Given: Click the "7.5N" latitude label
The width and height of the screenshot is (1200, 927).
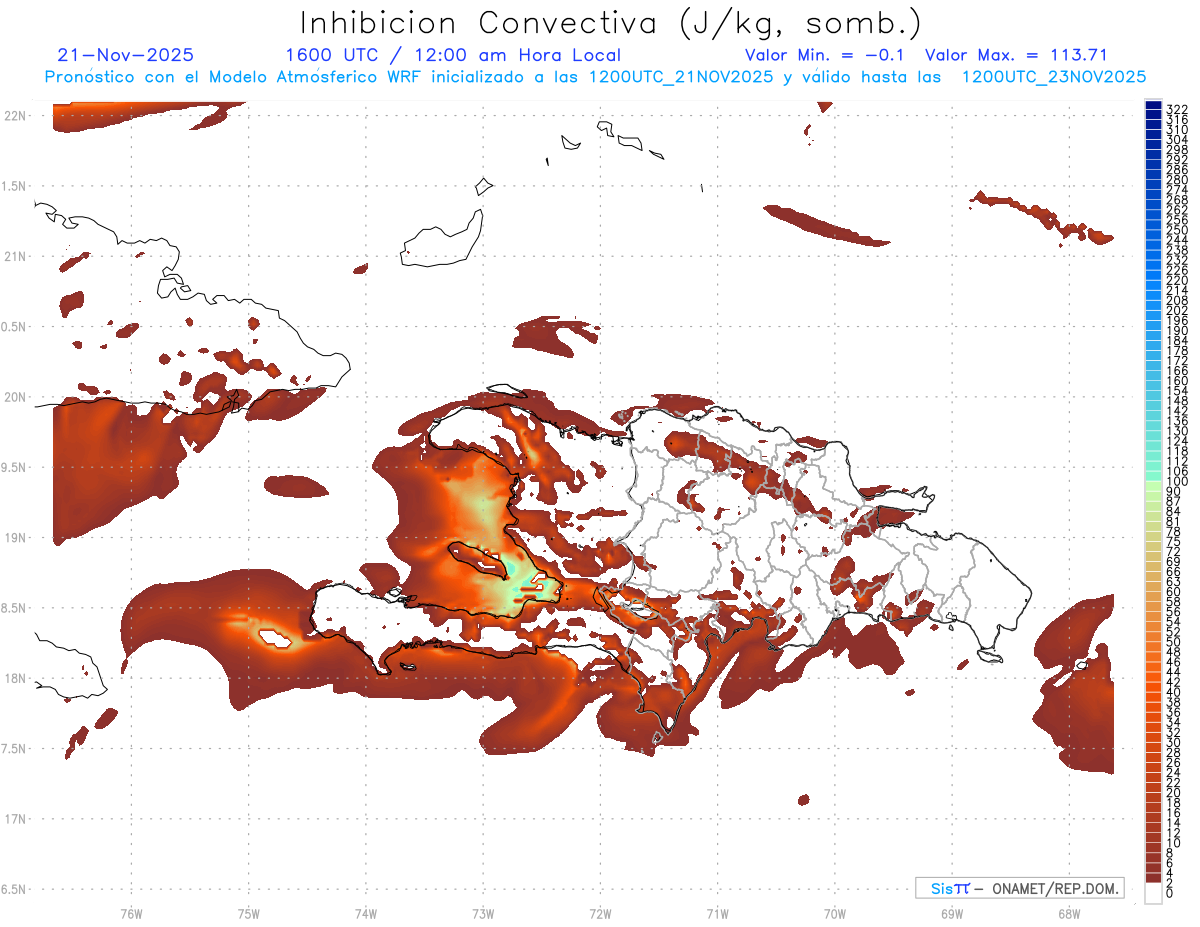Looking at the screenshot, I should [14, 748].
